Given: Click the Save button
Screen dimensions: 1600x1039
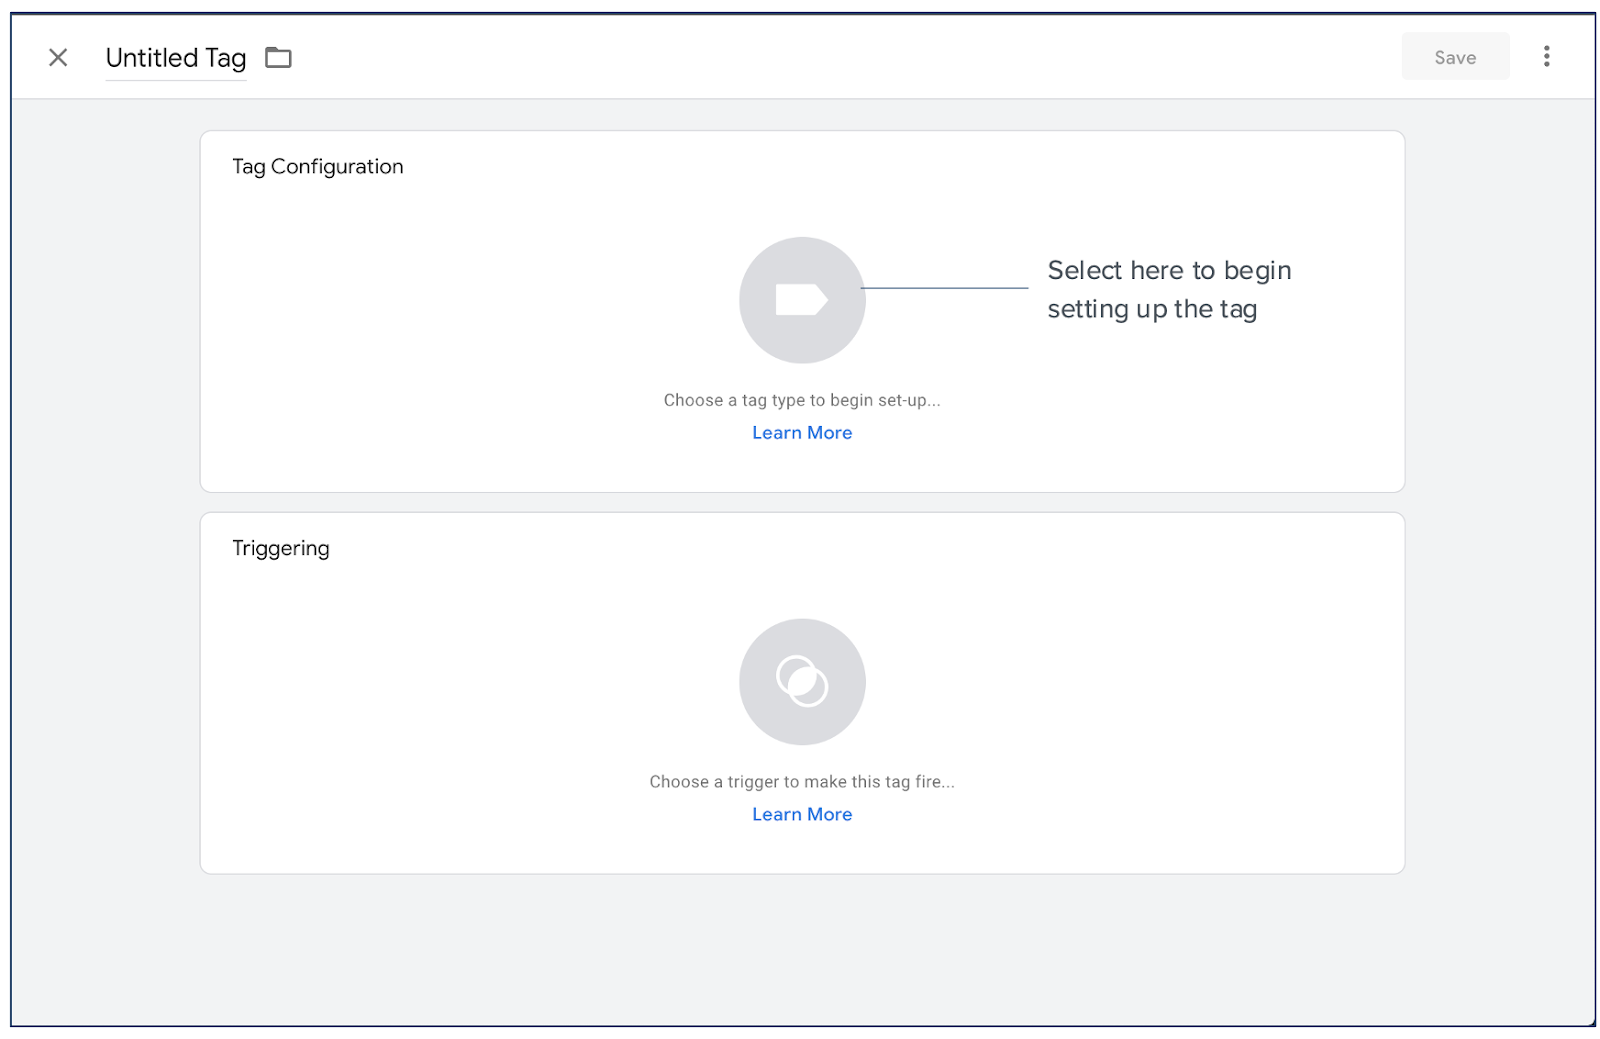Looking at the screenshot, I should coord(1455,57).
